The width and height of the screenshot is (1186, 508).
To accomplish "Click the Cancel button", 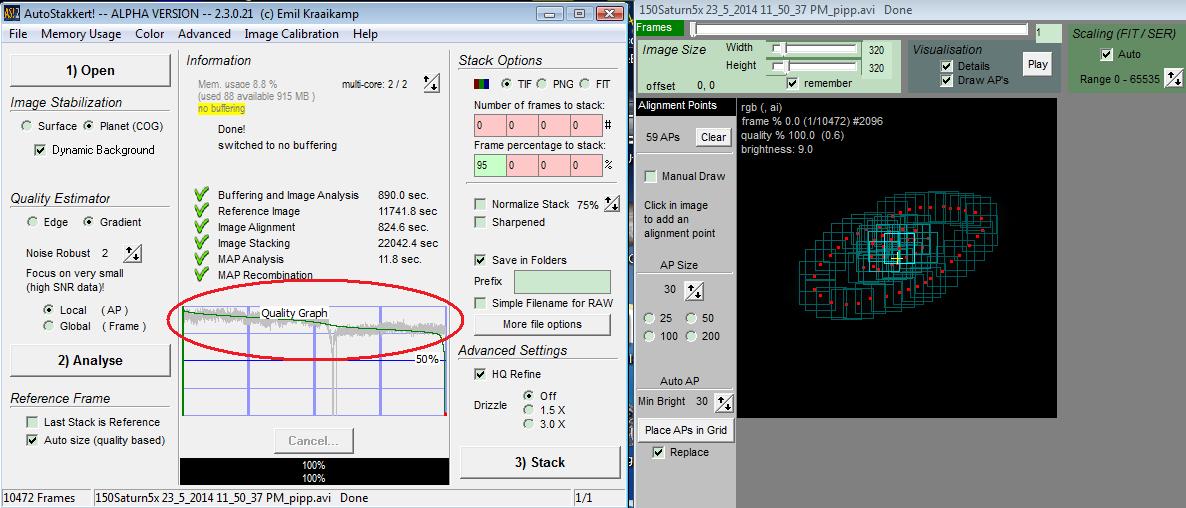I will (x=313, y=441).
